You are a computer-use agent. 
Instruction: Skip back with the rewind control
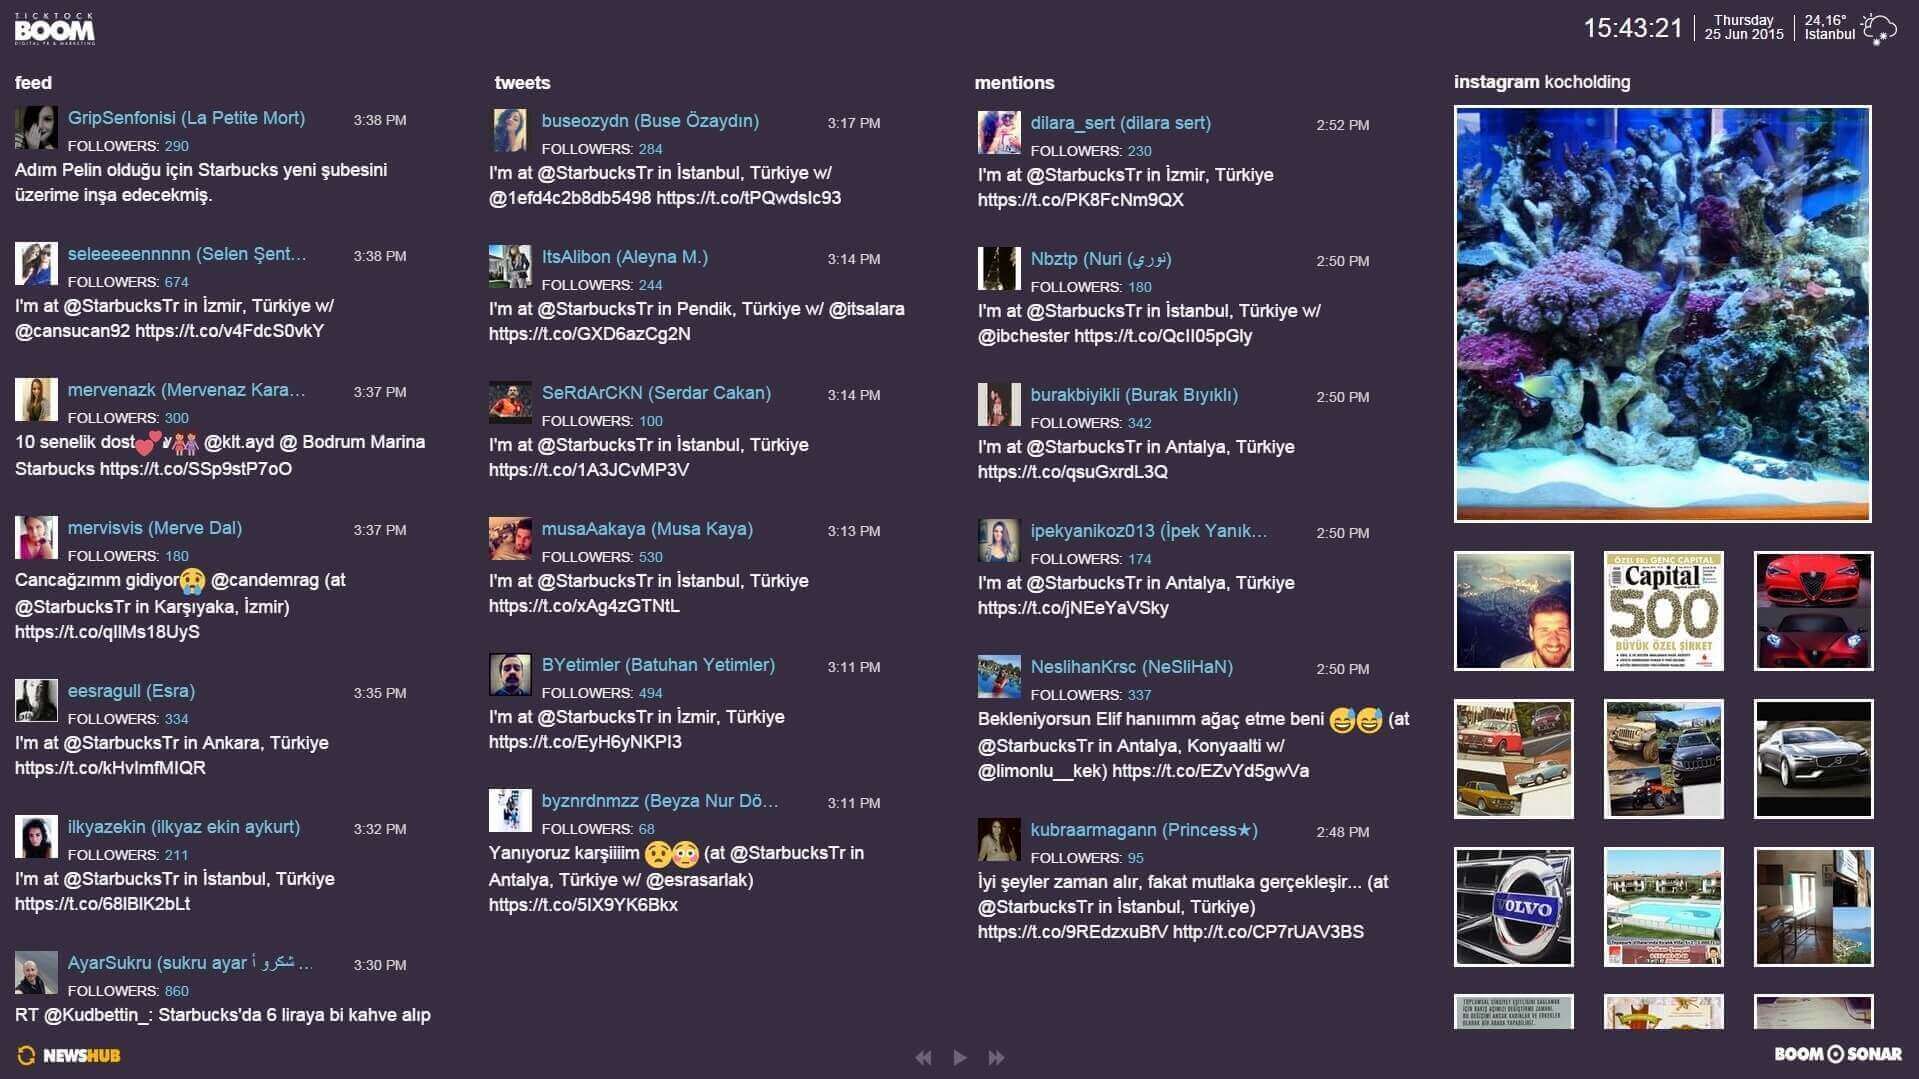[x=923, y=1057]
